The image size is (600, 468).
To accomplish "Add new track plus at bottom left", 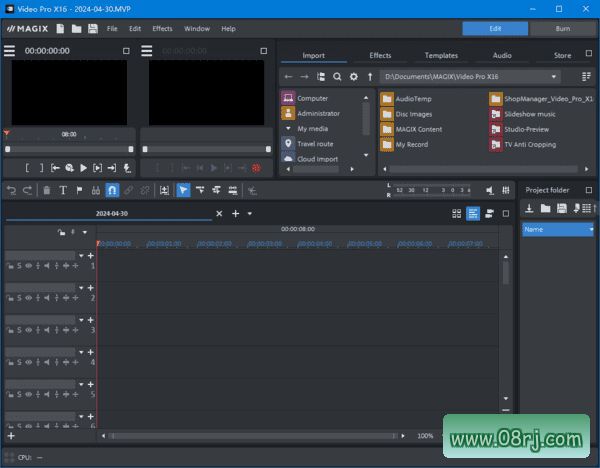I will [11, 436].
